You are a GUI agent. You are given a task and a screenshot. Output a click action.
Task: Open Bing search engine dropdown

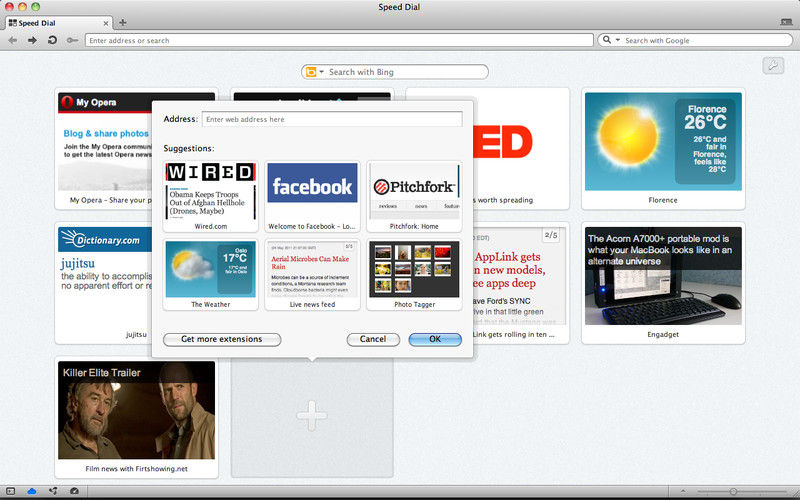coord(314,72)
